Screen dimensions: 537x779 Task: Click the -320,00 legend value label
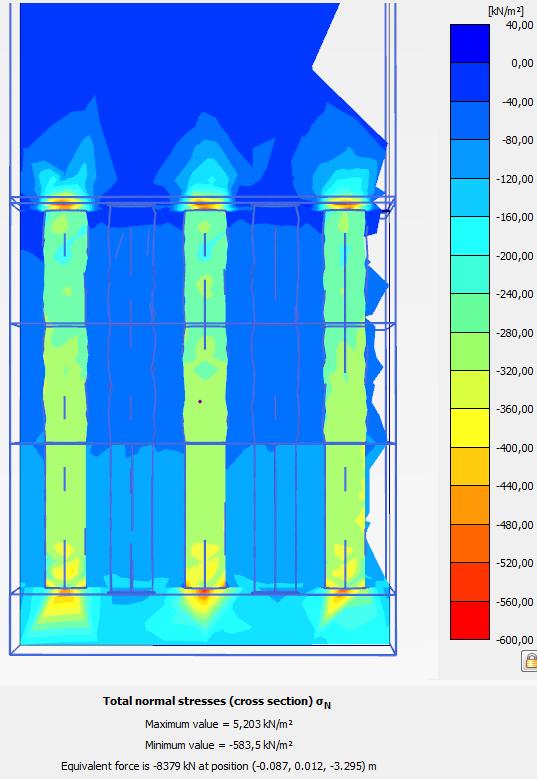tap(515, 371)
